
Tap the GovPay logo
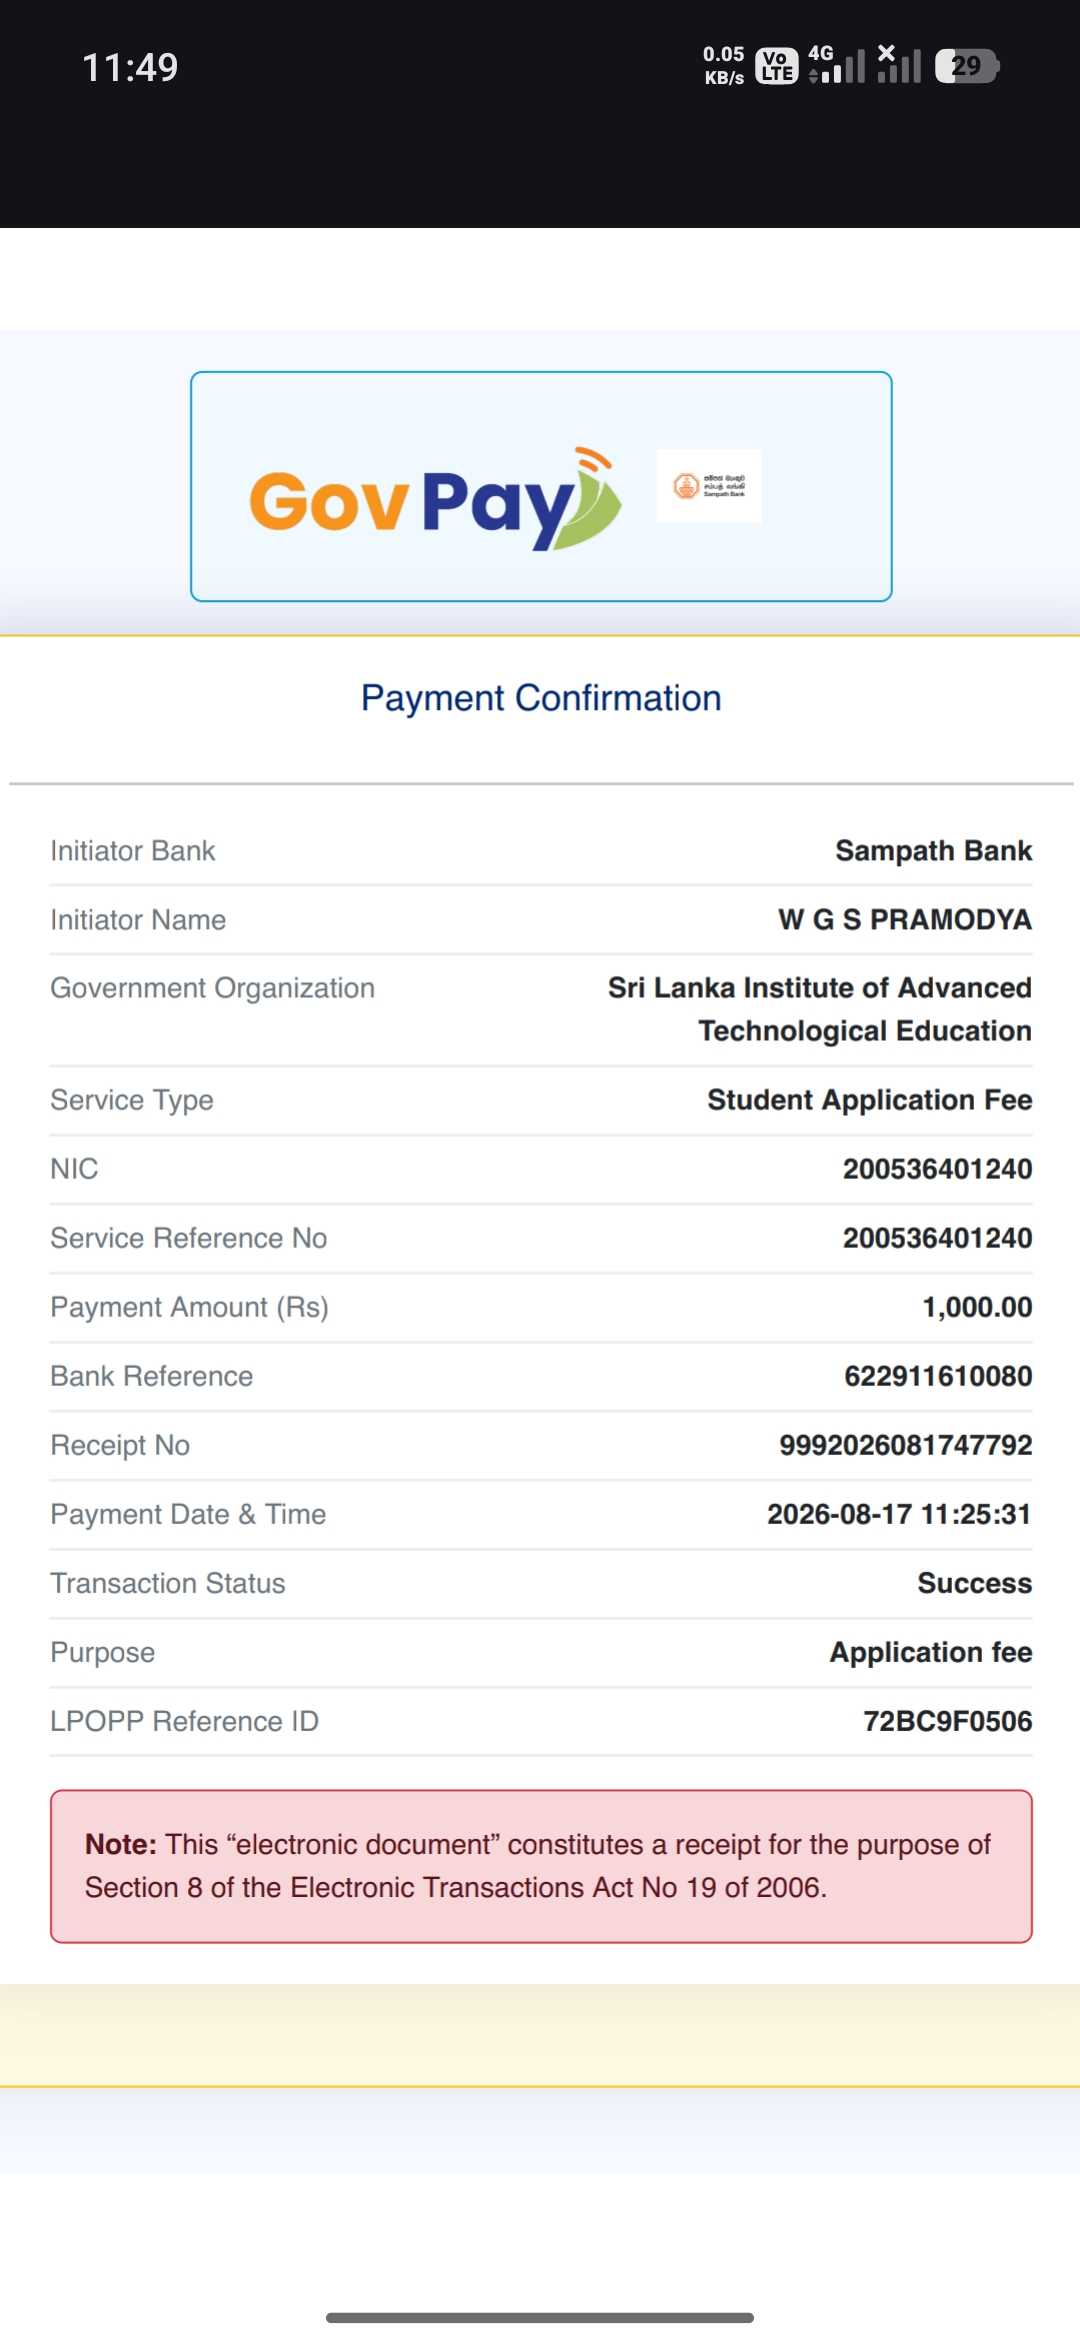tap(435, 499)
